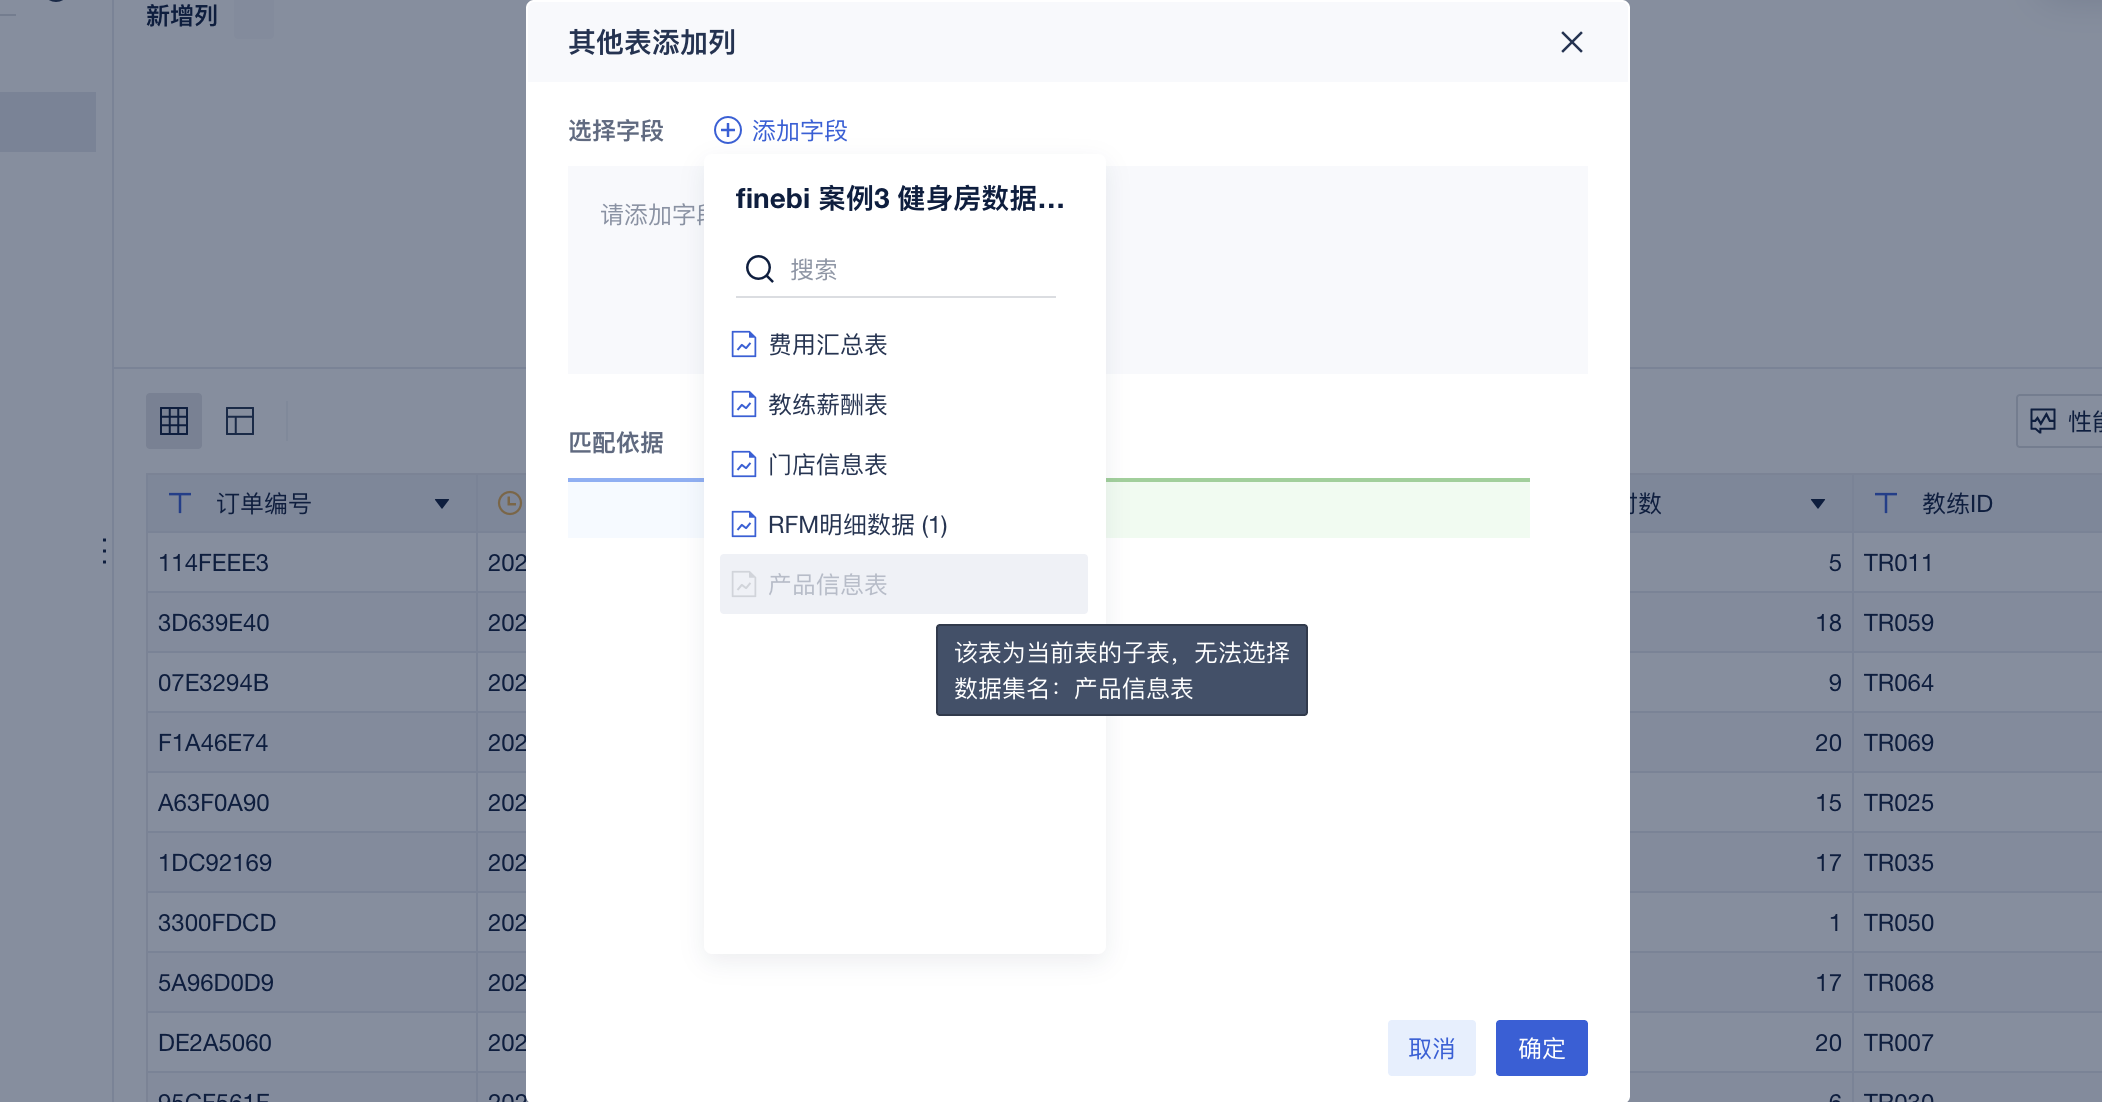Click the search magnifier icon

[759, 269]
